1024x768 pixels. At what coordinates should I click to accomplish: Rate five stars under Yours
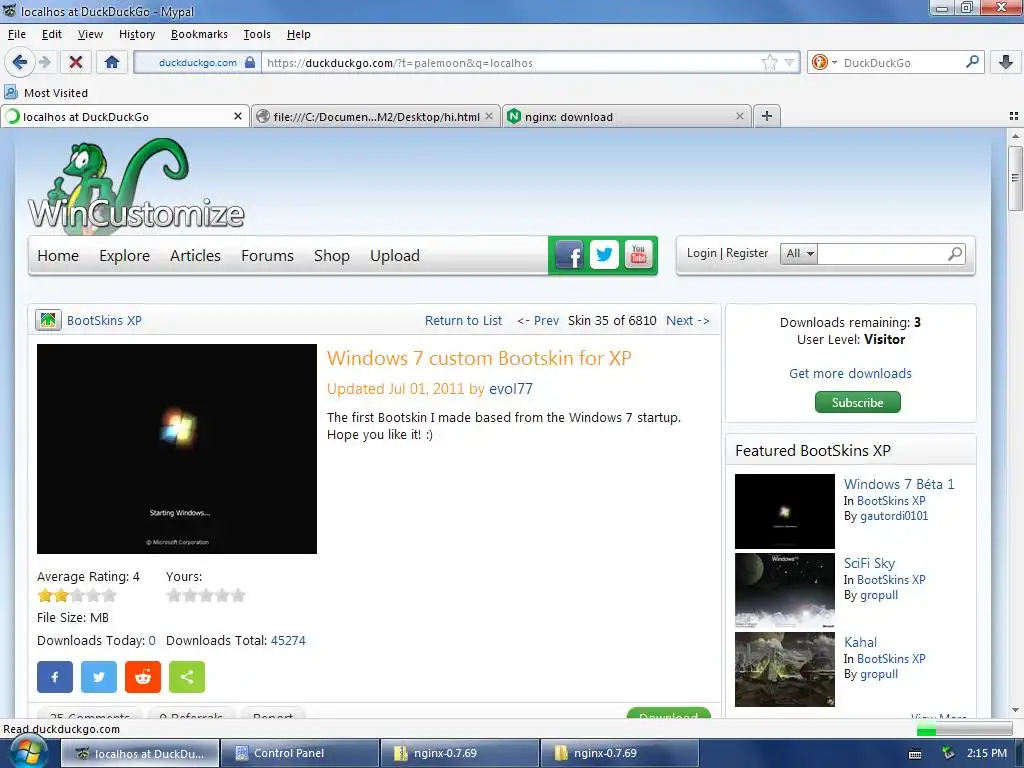(x=238, y=595)
